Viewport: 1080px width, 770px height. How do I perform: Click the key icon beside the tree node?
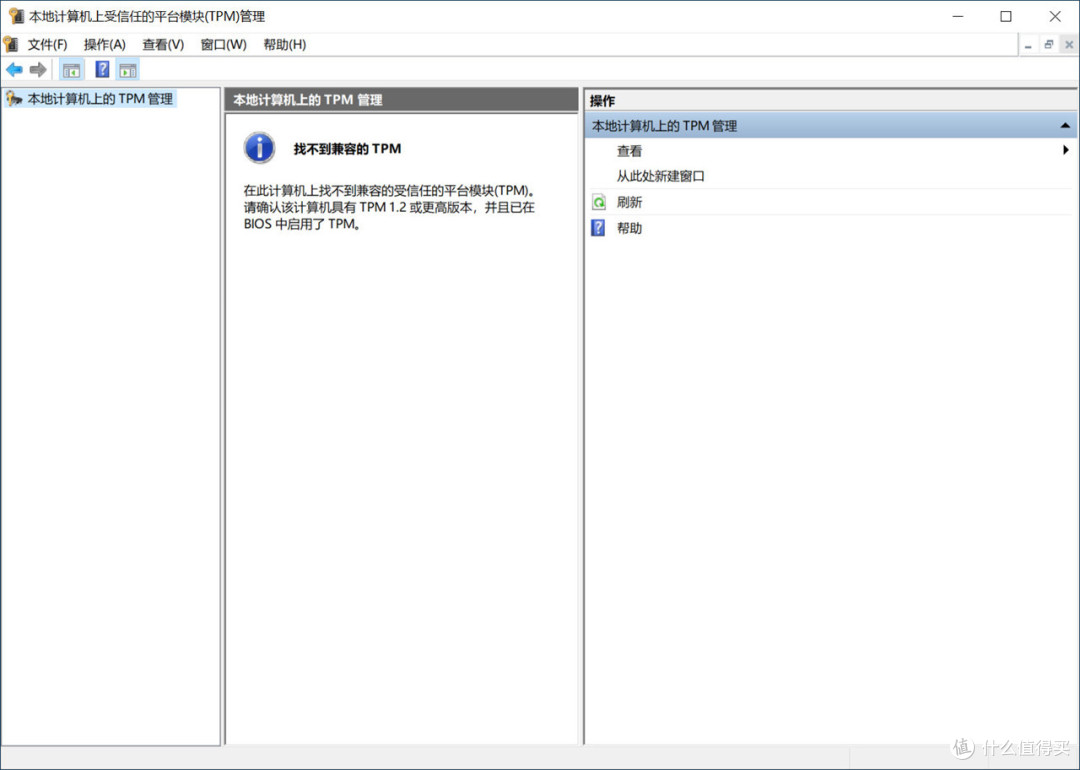click(x=12, y=99)
